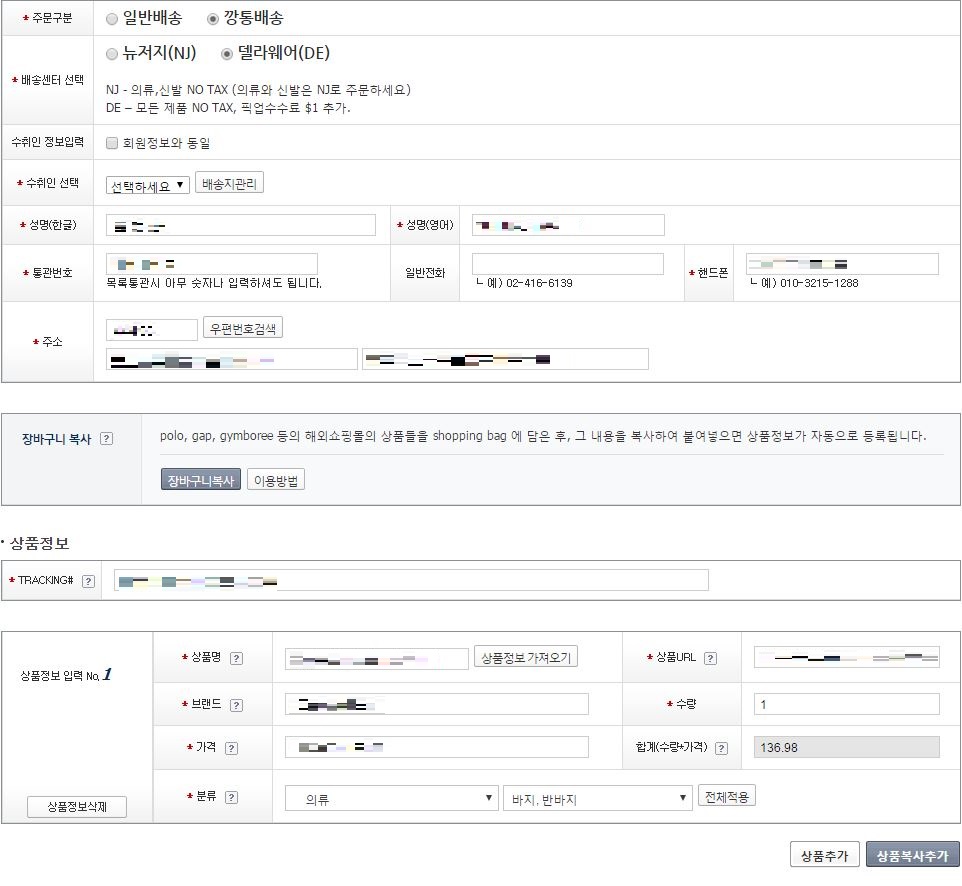Click 장바구니복사 button
This screenshot has width=962, height=886.
[200, 480]
